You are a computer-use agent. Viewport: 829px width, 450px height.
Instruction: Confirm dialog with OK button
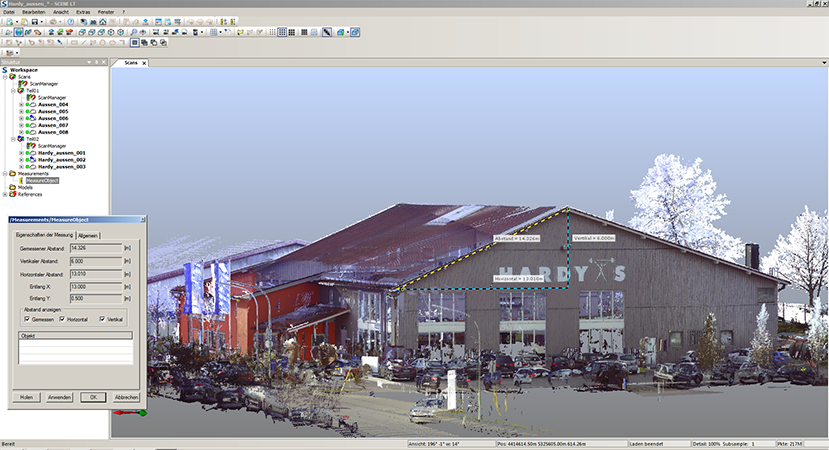pos(93,397)
